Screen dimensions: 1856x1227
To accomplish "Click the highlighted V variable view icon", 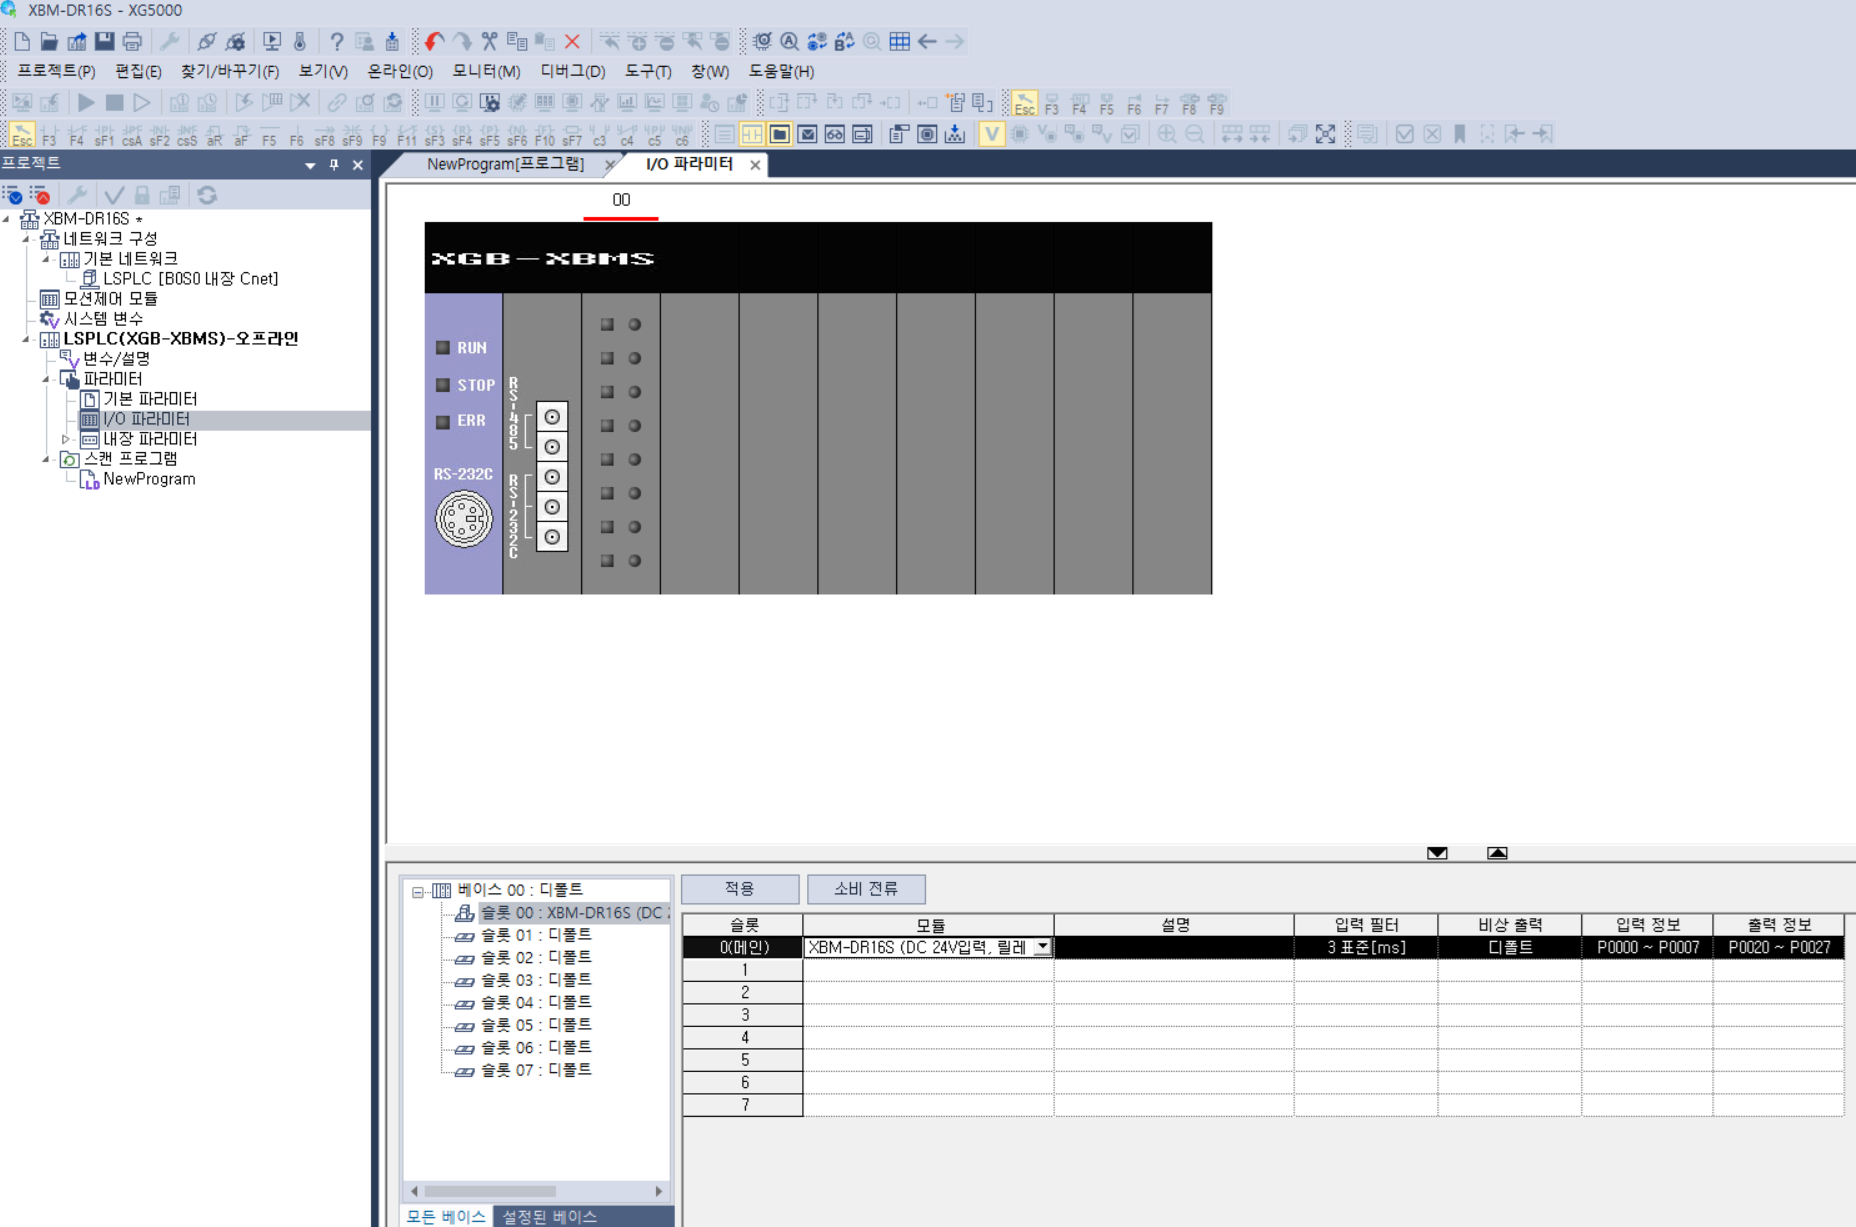I will tap(991, 134).
